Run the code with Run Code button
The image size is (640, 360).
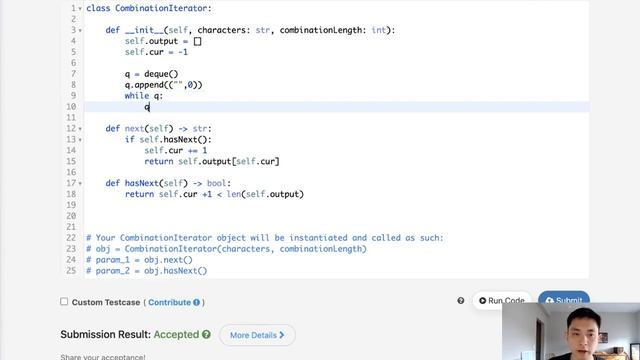502,300
